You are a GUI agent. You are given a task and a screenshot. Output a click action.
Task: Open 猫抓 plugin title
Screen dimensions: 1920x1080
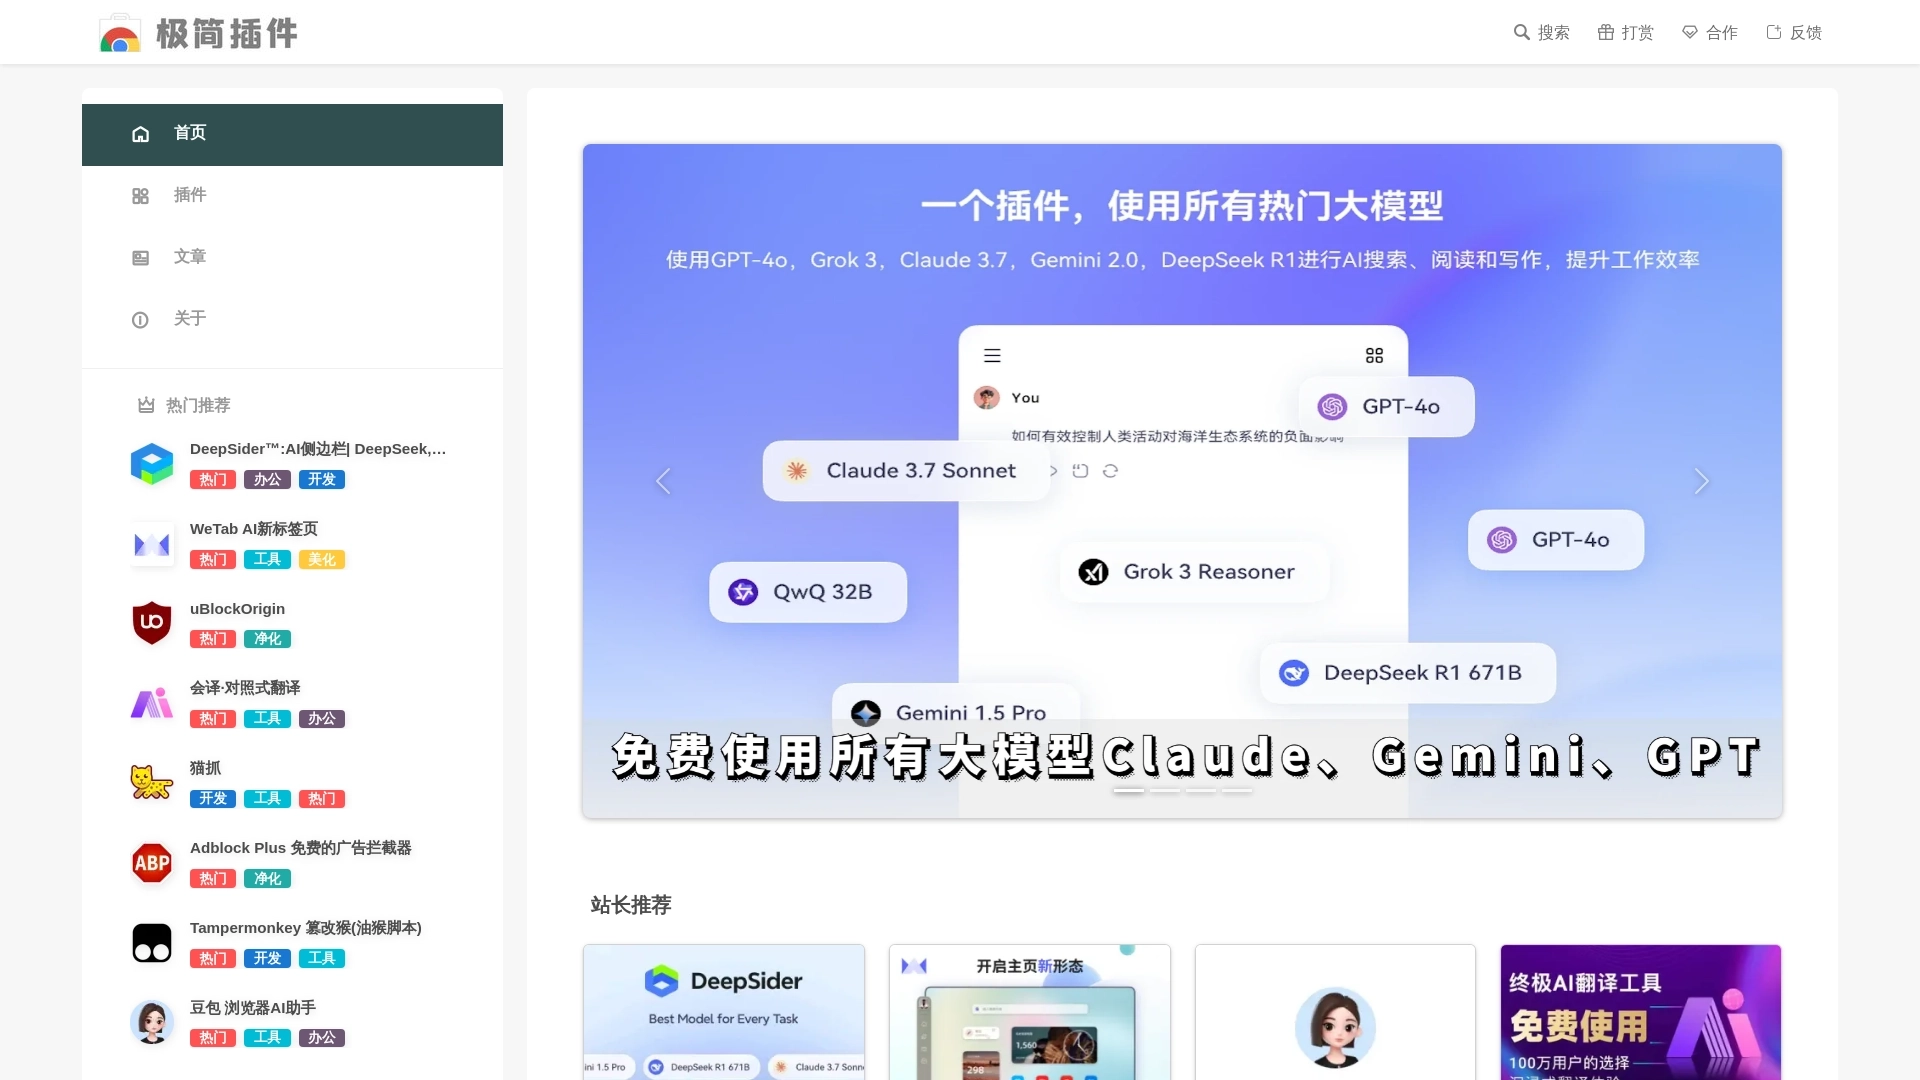[205, 768]
